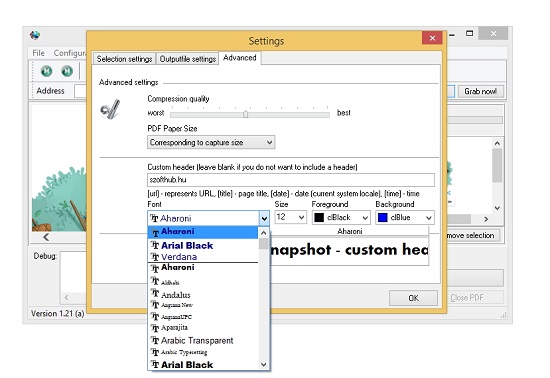Click scroll right arrow in right preview panel

click(x=486, y=219)
